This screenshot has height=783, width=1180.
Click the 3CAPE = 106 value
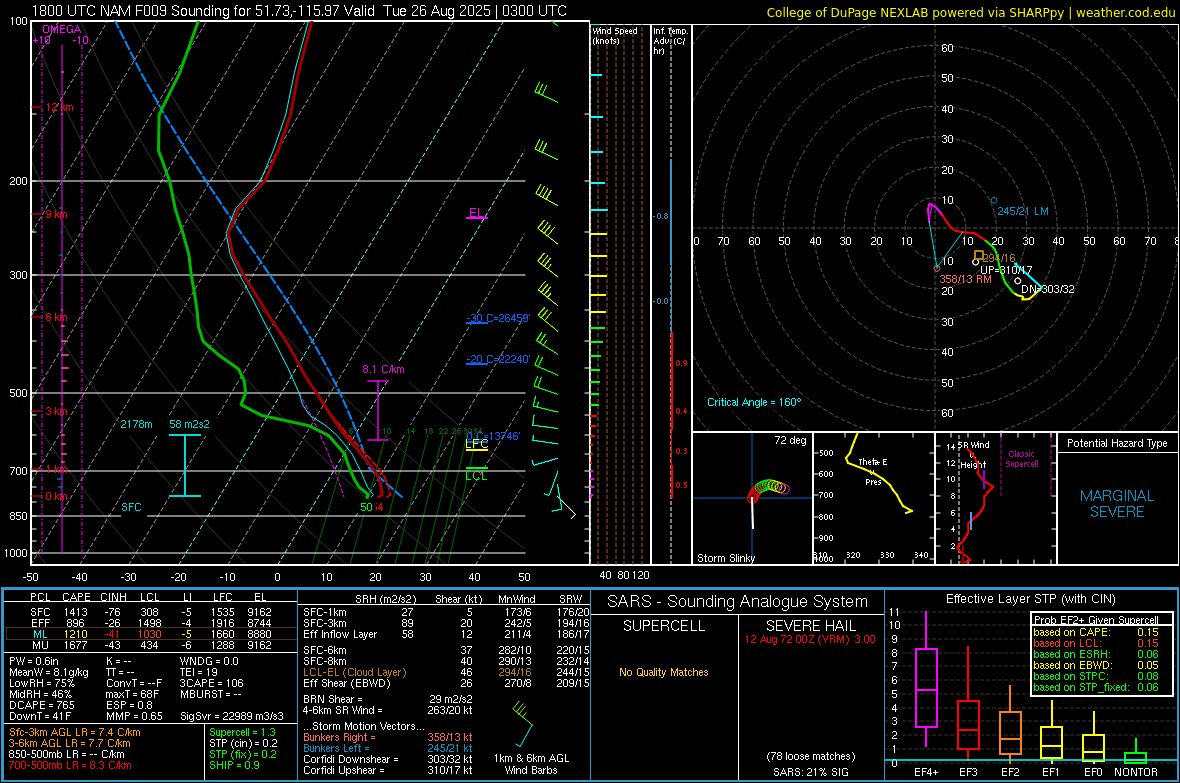click(211, 684)
